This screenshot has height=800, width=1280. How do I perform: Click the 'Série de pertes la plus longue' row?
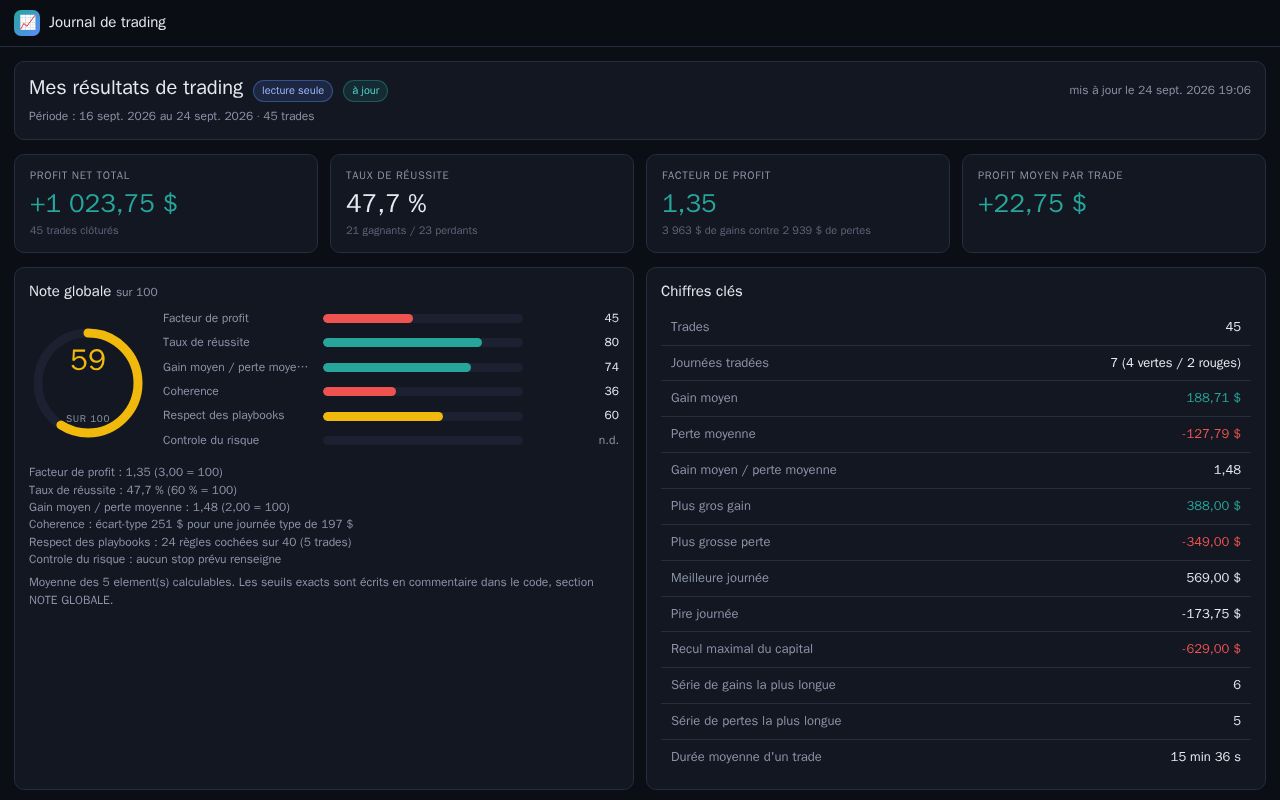pyautogui.click(x=956, y=721)
